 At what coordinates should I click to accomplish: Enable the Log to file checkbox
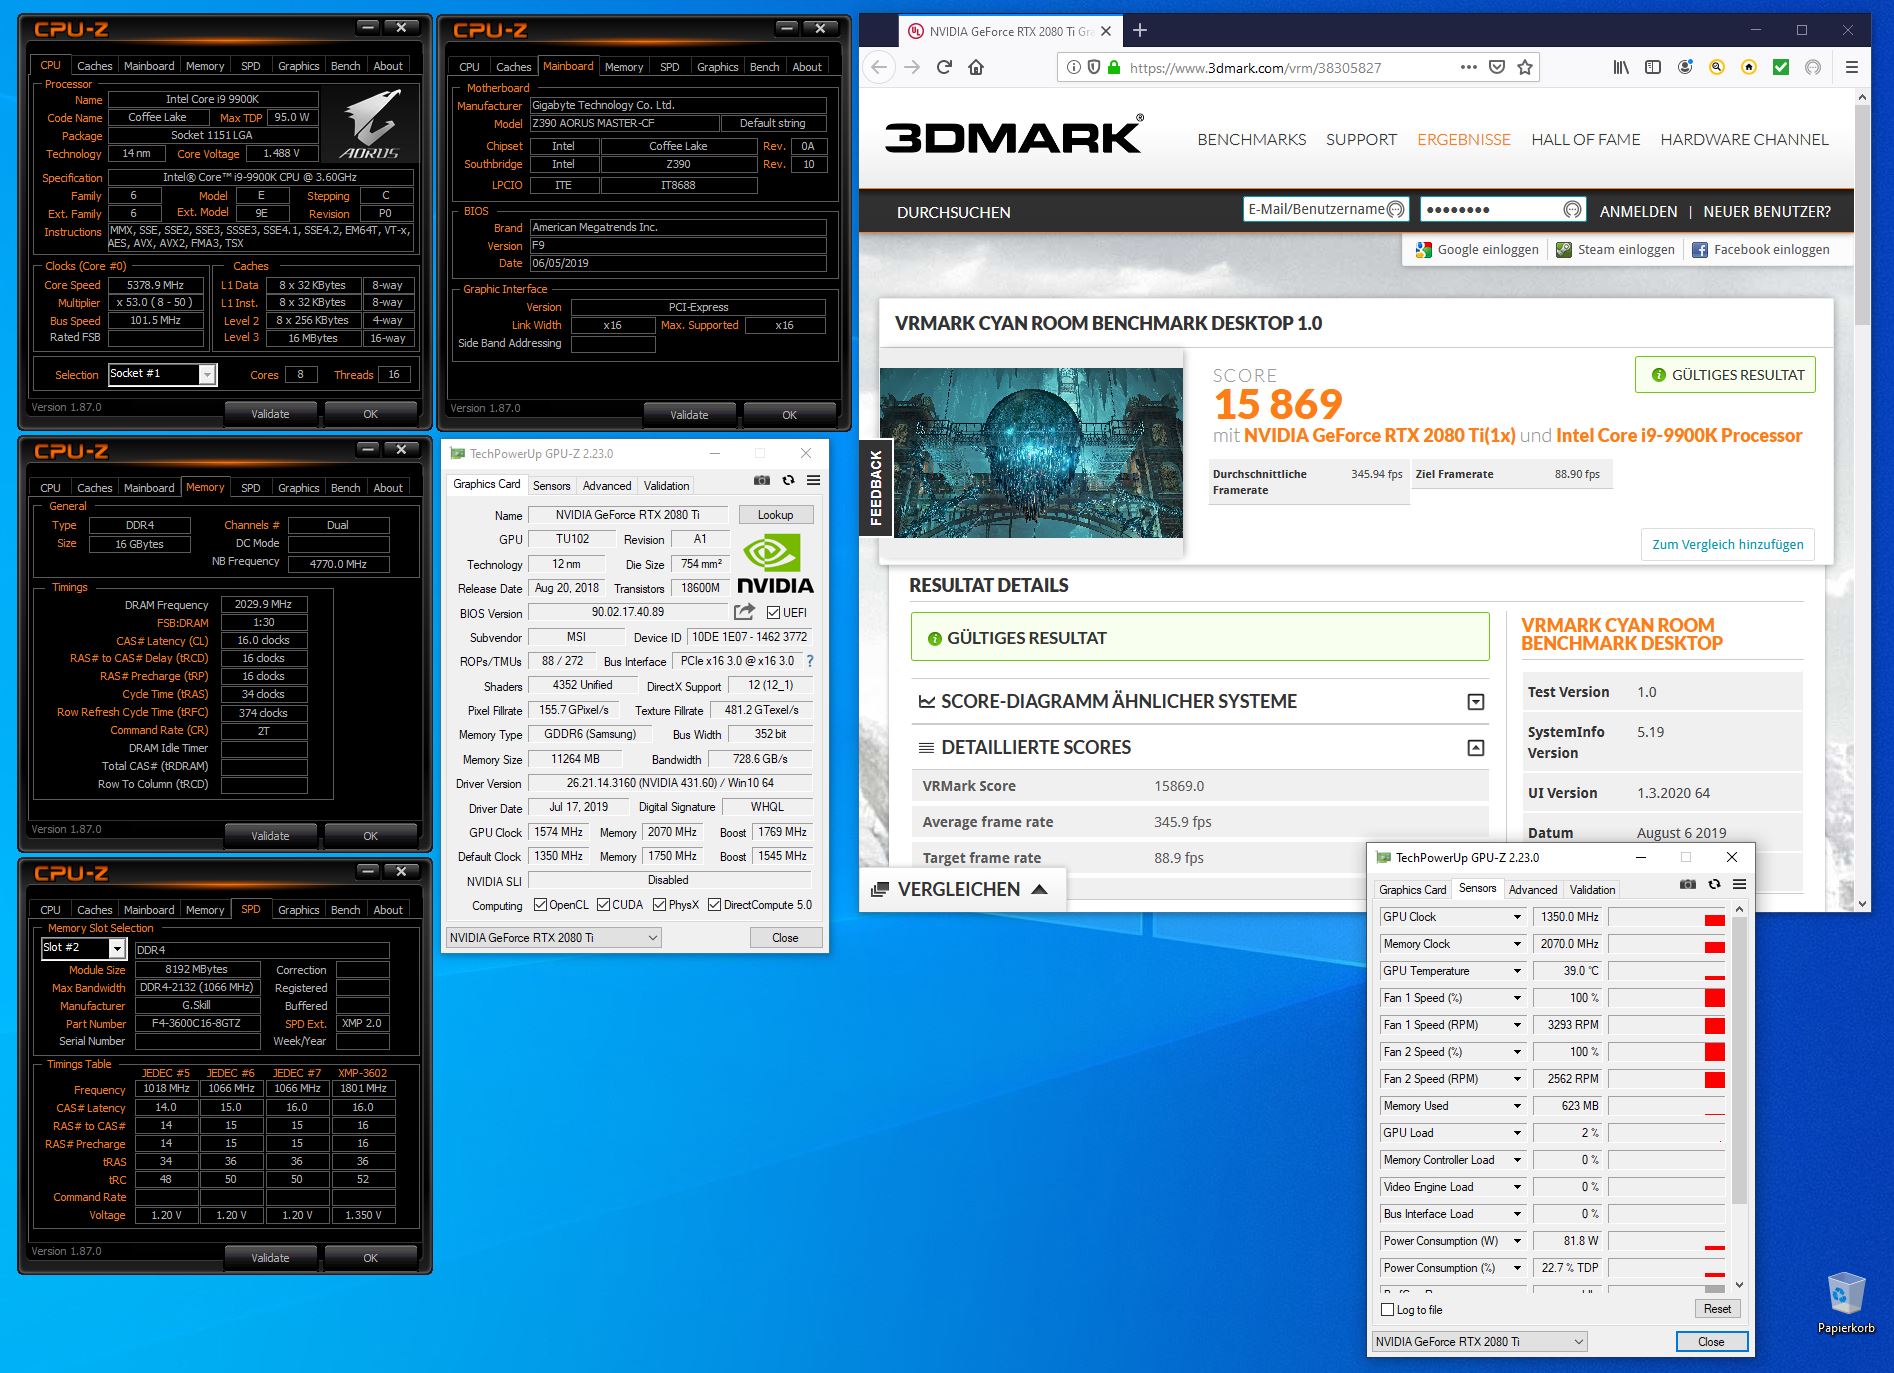[1387, 1310]
